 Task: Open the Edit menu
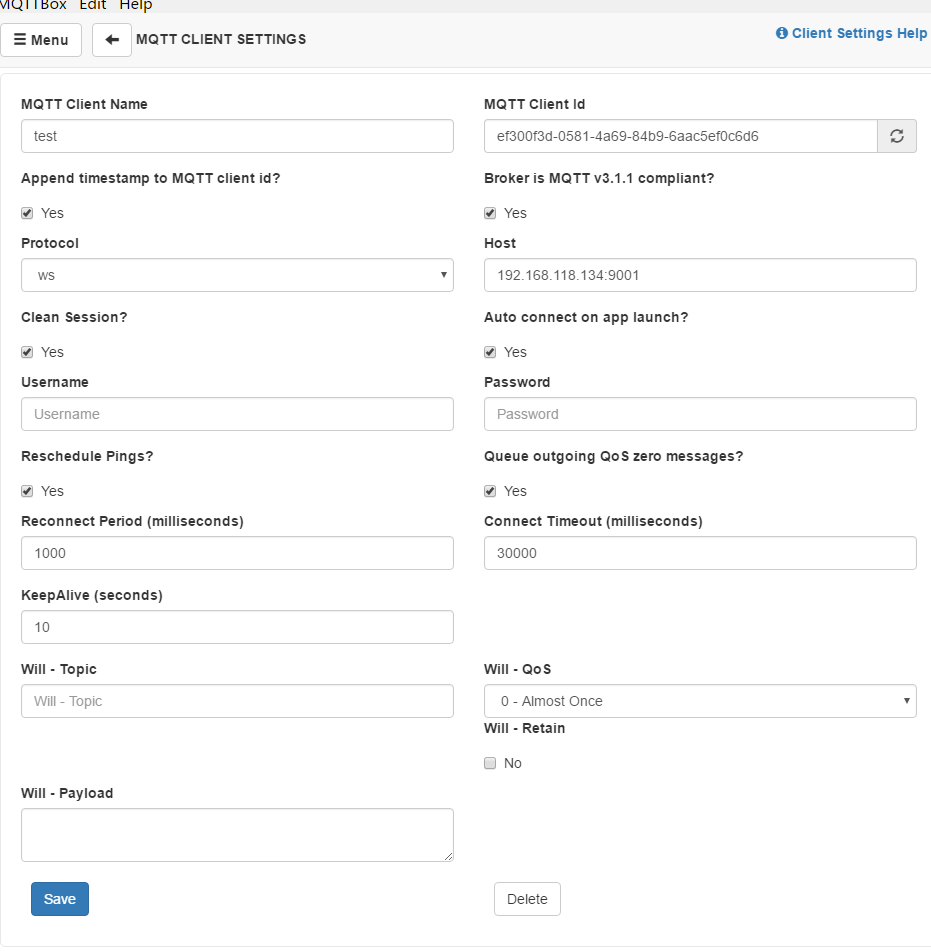[x=93, y=5]
